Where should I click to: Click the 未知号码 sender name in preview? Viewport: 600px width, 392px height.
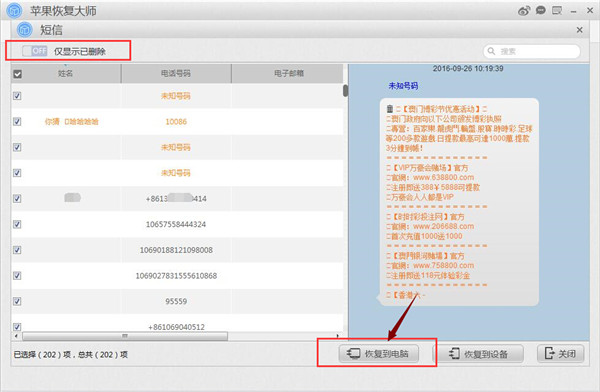coord(403,86)
